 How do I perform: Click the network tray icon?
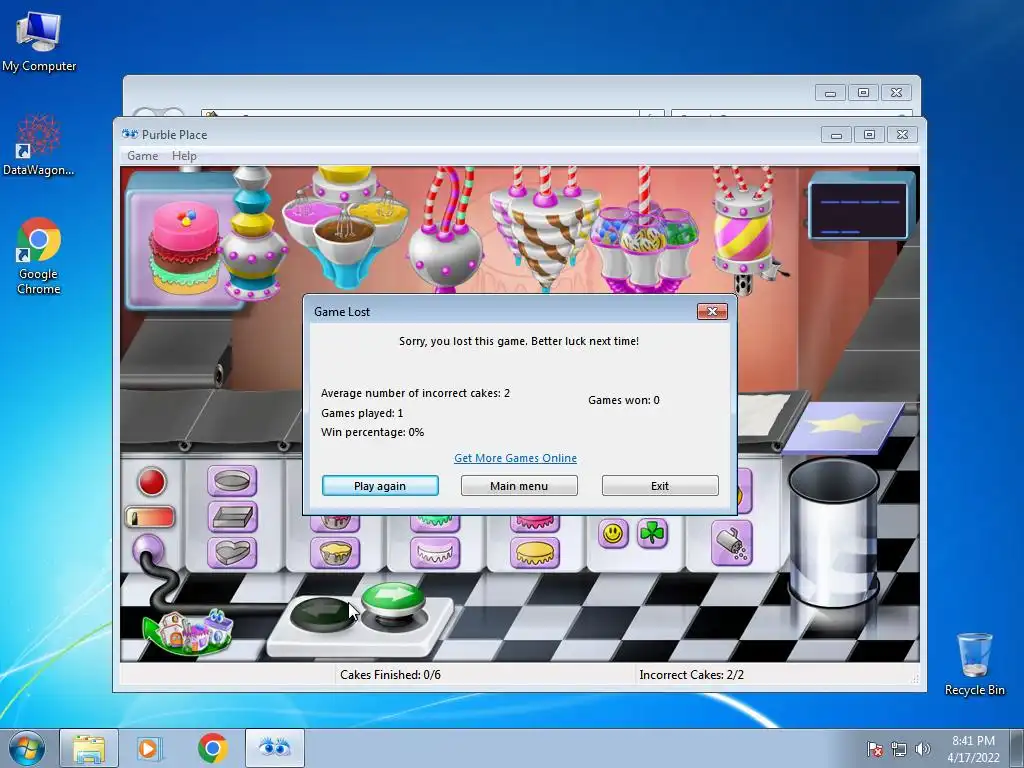(x=899, y=749)
